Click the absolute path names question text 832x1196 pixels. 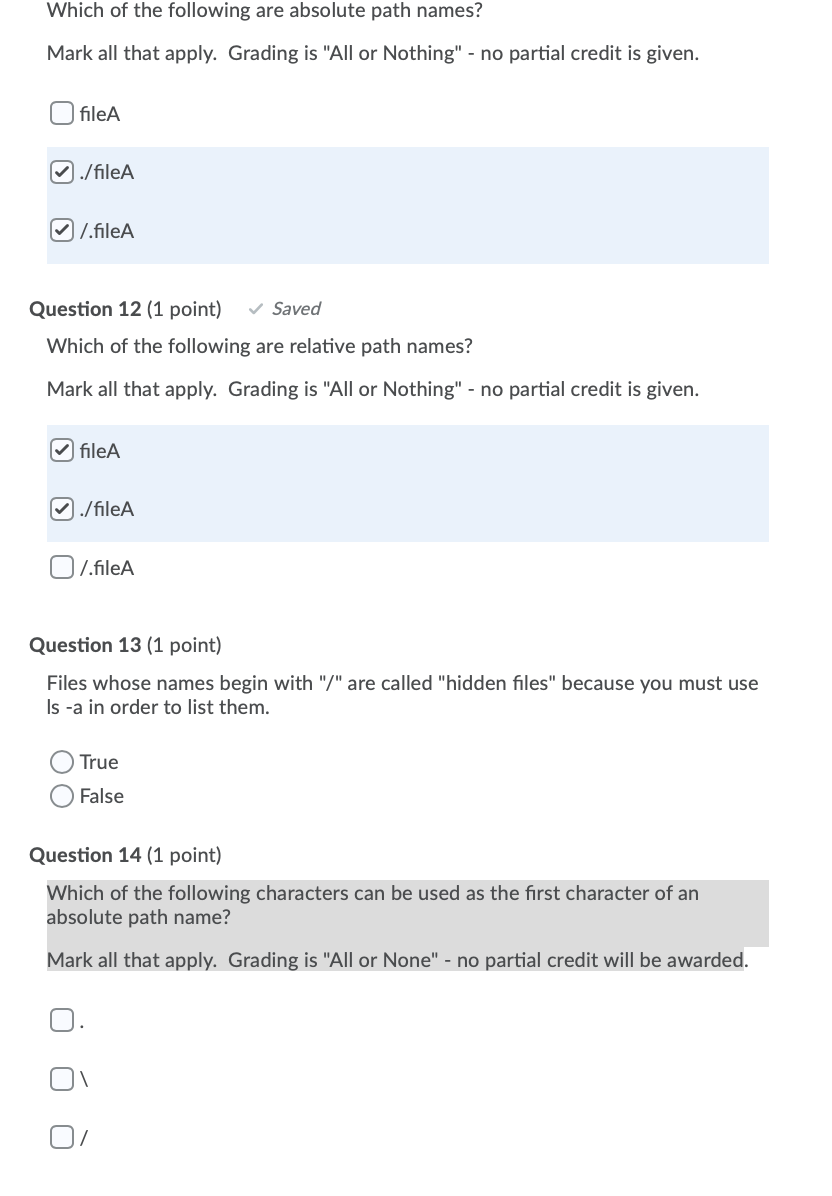tap(264, 10)
